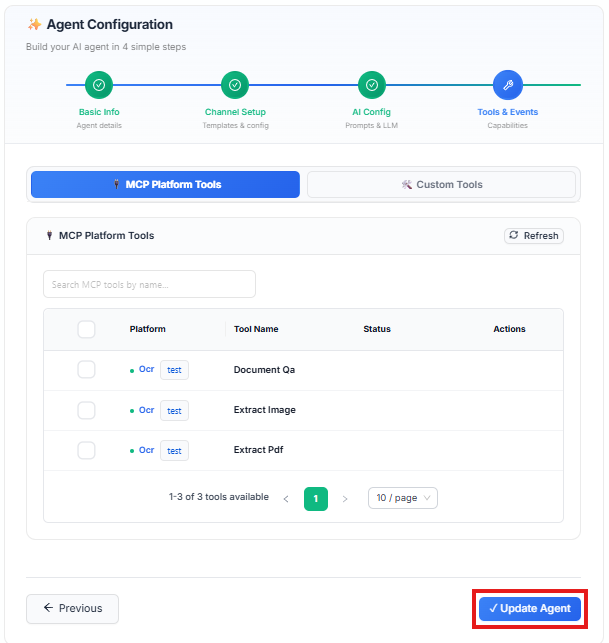
Task: Open the Basic Info step label
Action: coord(99,112)
